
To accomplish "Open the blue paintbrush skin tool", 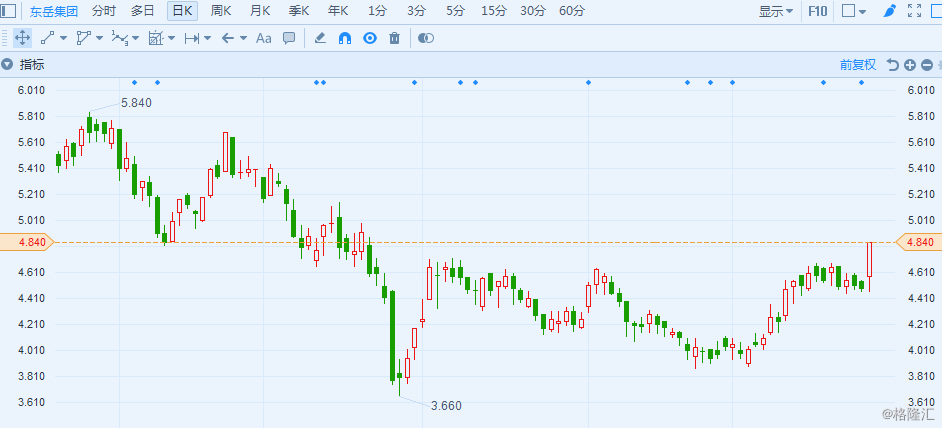I will pyautogui.click(x=890, y=11).
